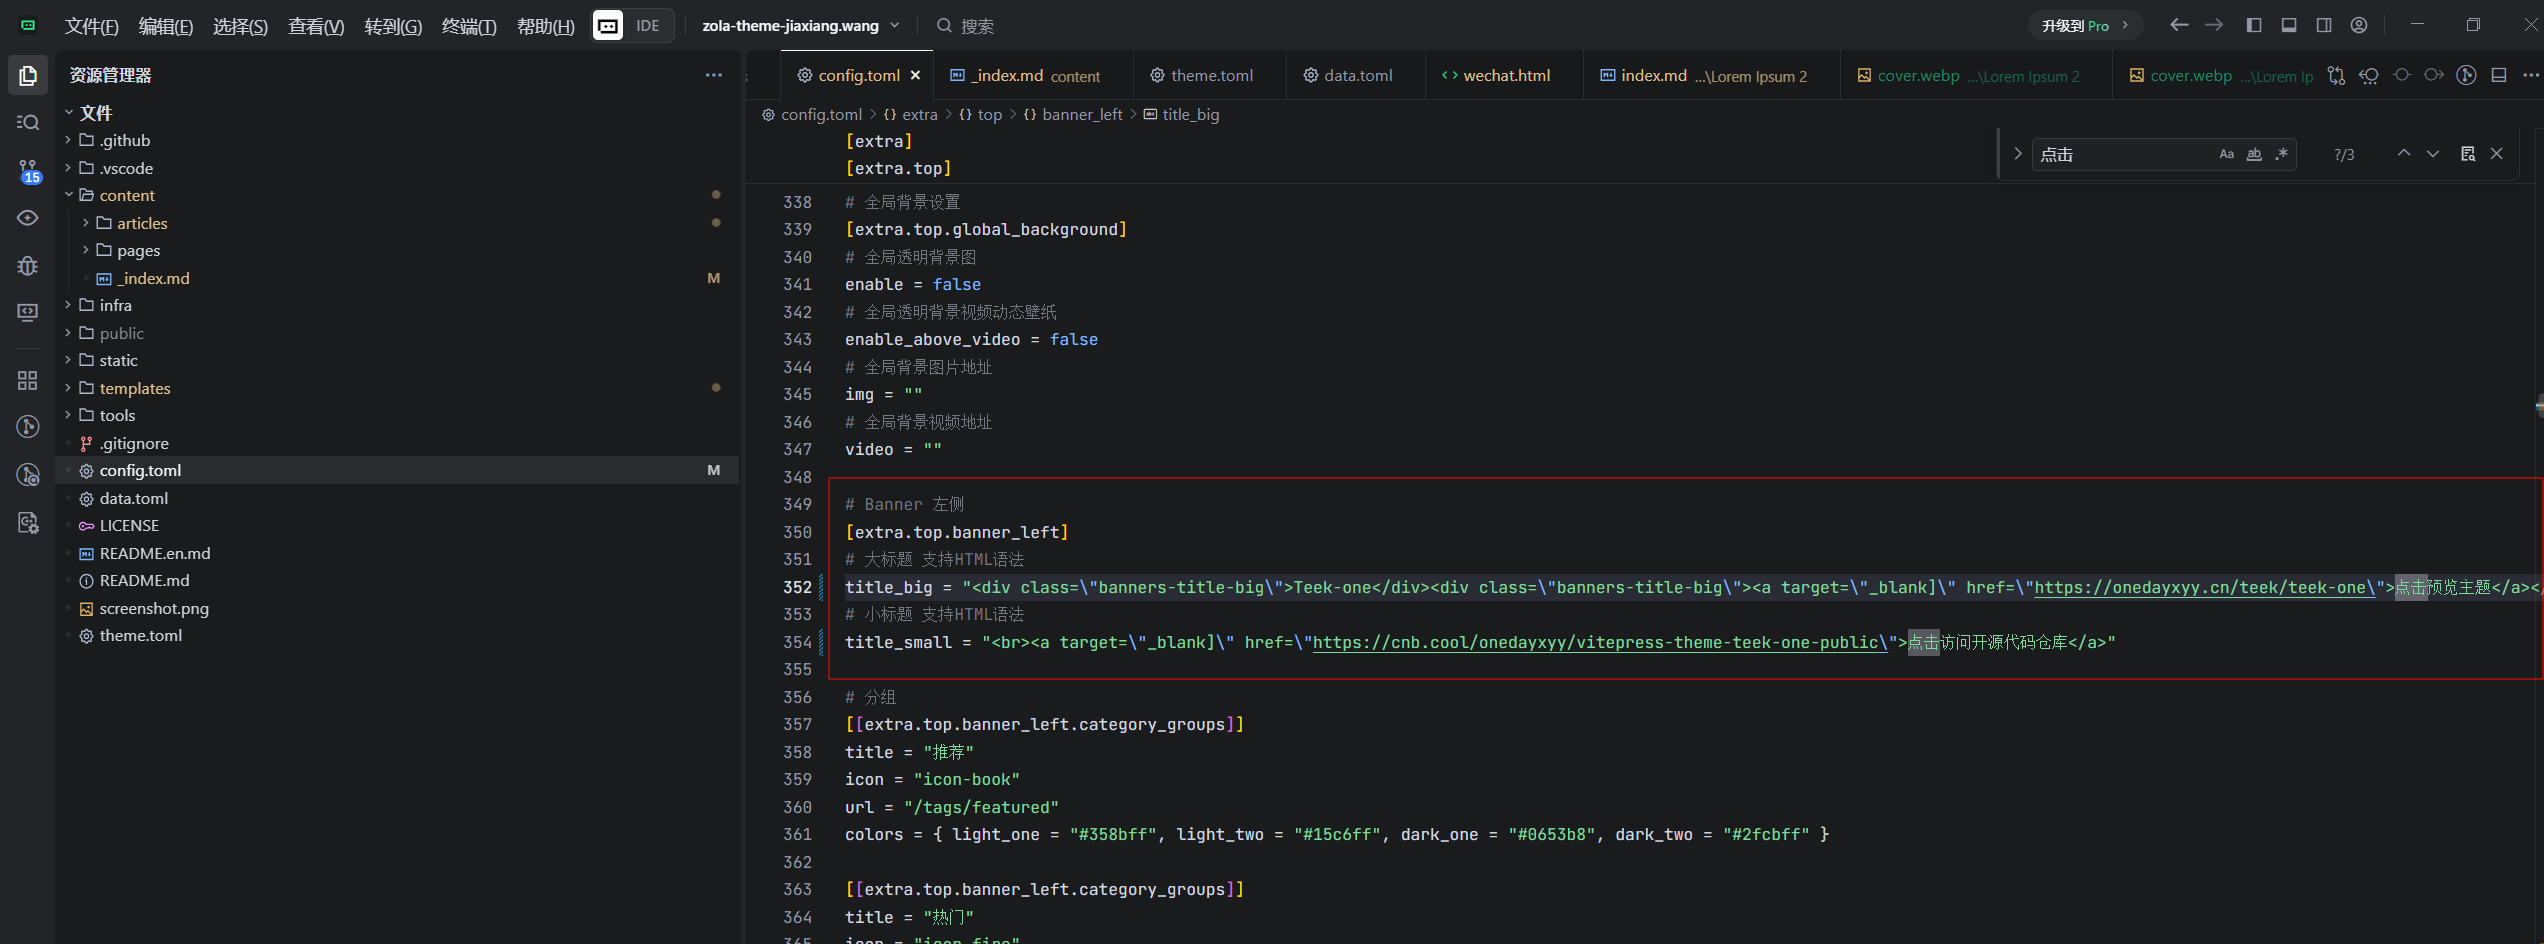This screenshot has height=944, width=2544.
Task: Open Remote Explorer monitor icon
Action: tap(28, 313)
